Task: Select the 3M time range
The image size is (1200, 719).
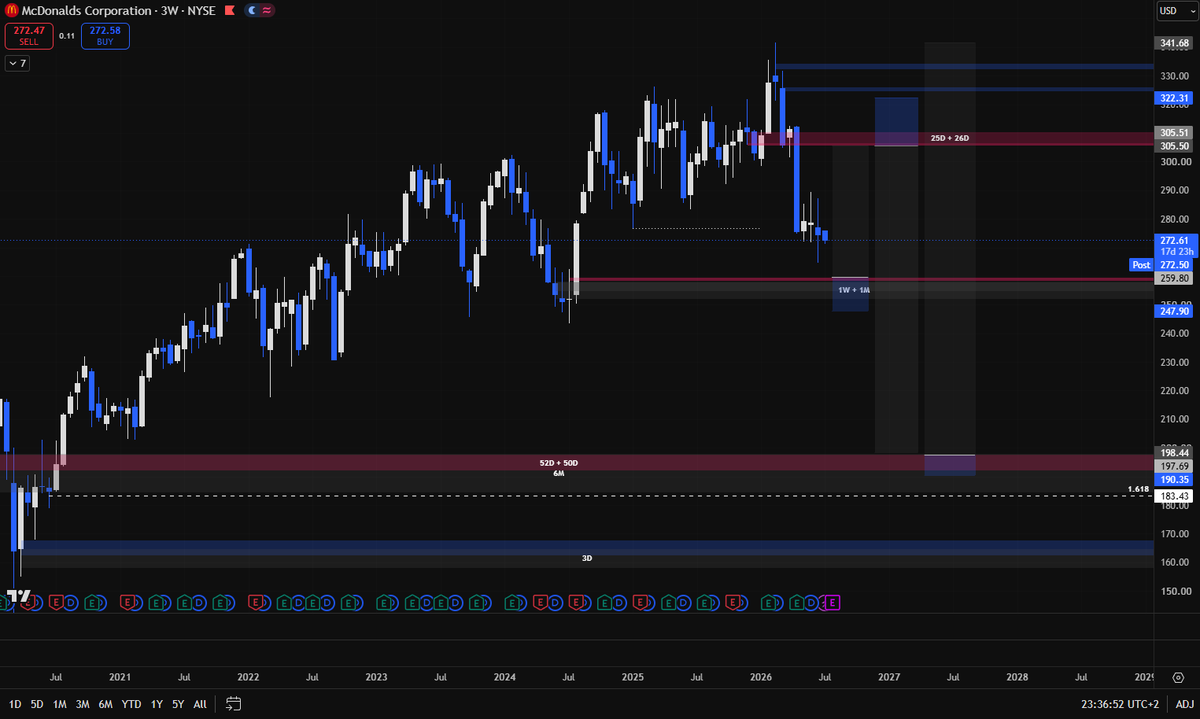Action: 83,704
